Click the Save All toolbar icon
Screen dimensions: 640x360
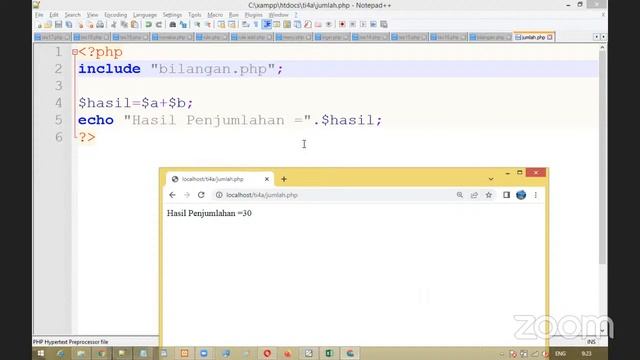(69, 25)
